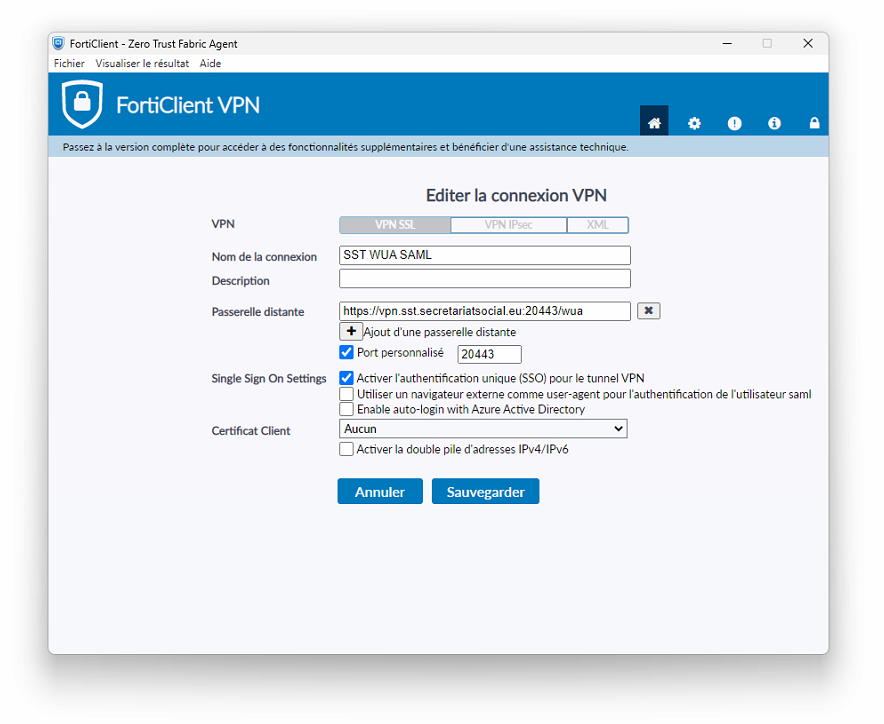Open the Visualiser le résultat menu
This screenshot has height=724, width=884.
[x=141, y=63]
